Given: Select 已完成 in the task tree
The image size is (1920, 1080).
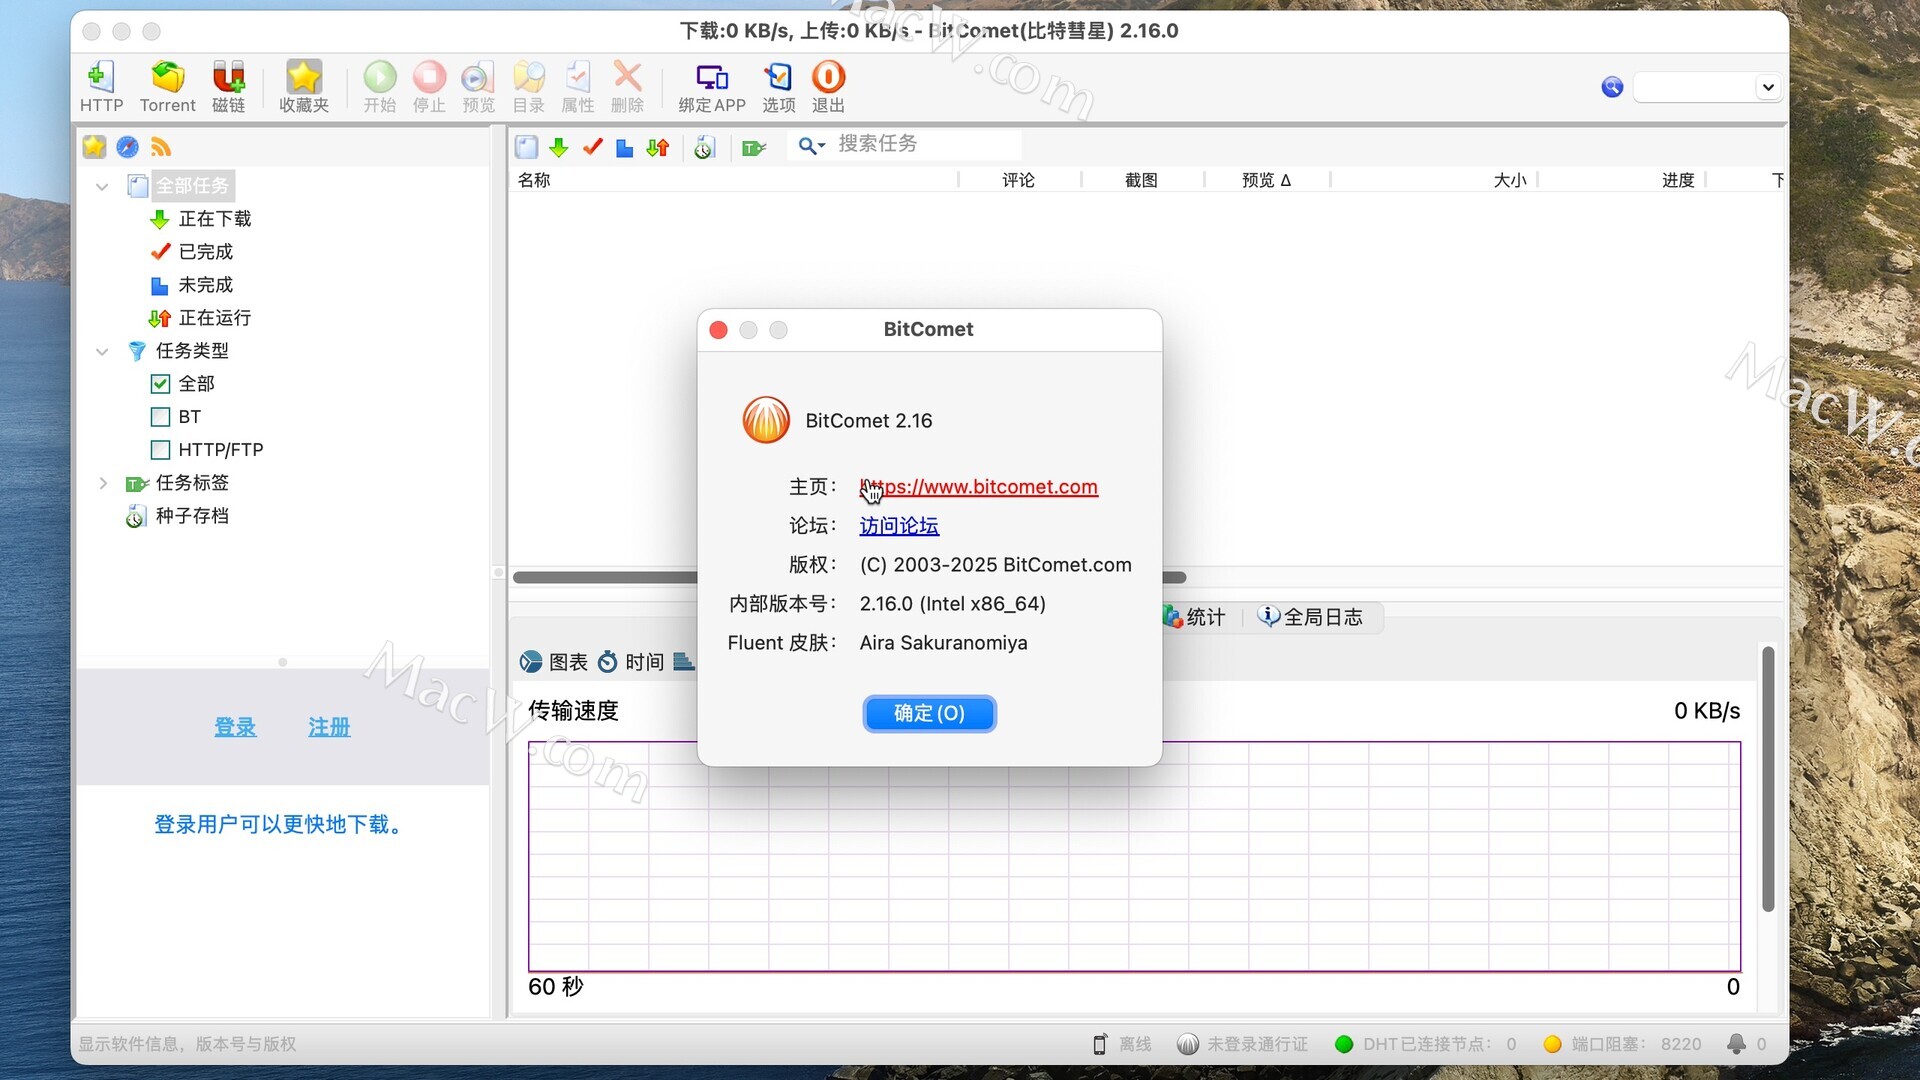Looking at the screenshot, I should 191,252.
